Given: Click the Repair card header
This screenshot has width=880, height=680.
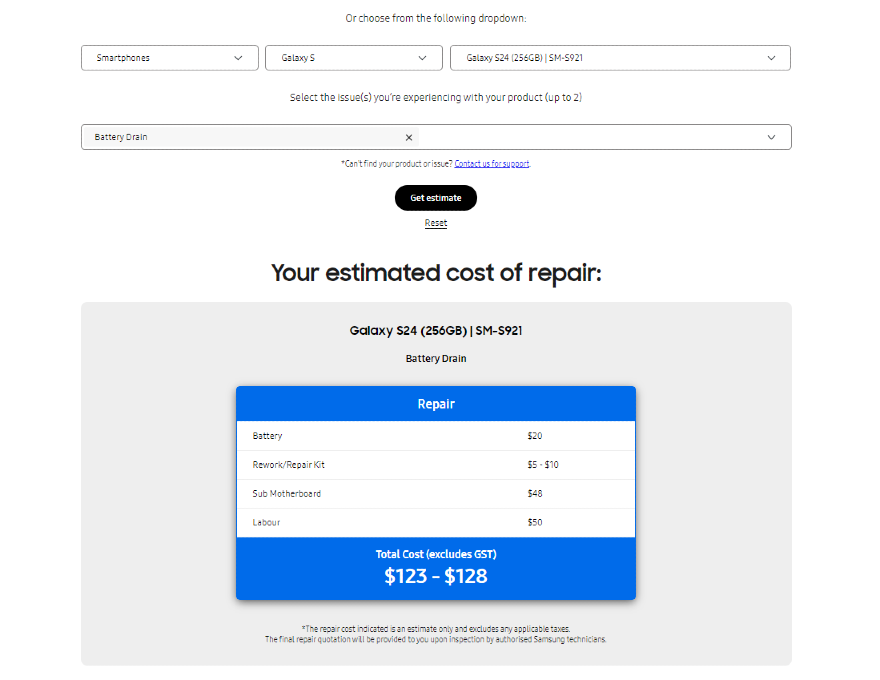Looking at the screenshot, I should pos(436,404).
